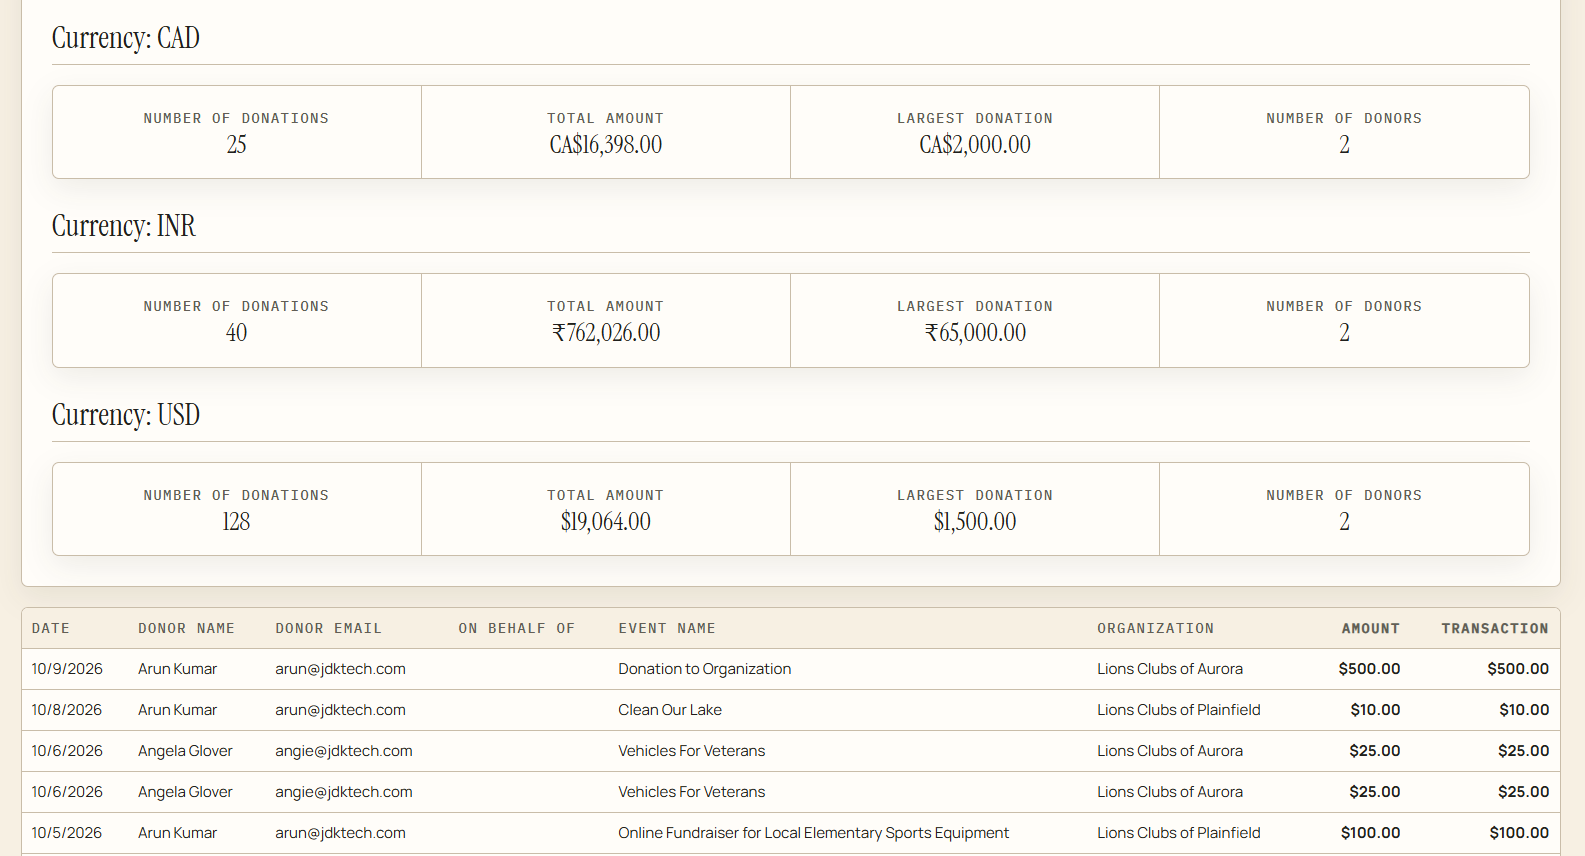
Task: Click the AMOUNT column header
Action: point(1370,628)
